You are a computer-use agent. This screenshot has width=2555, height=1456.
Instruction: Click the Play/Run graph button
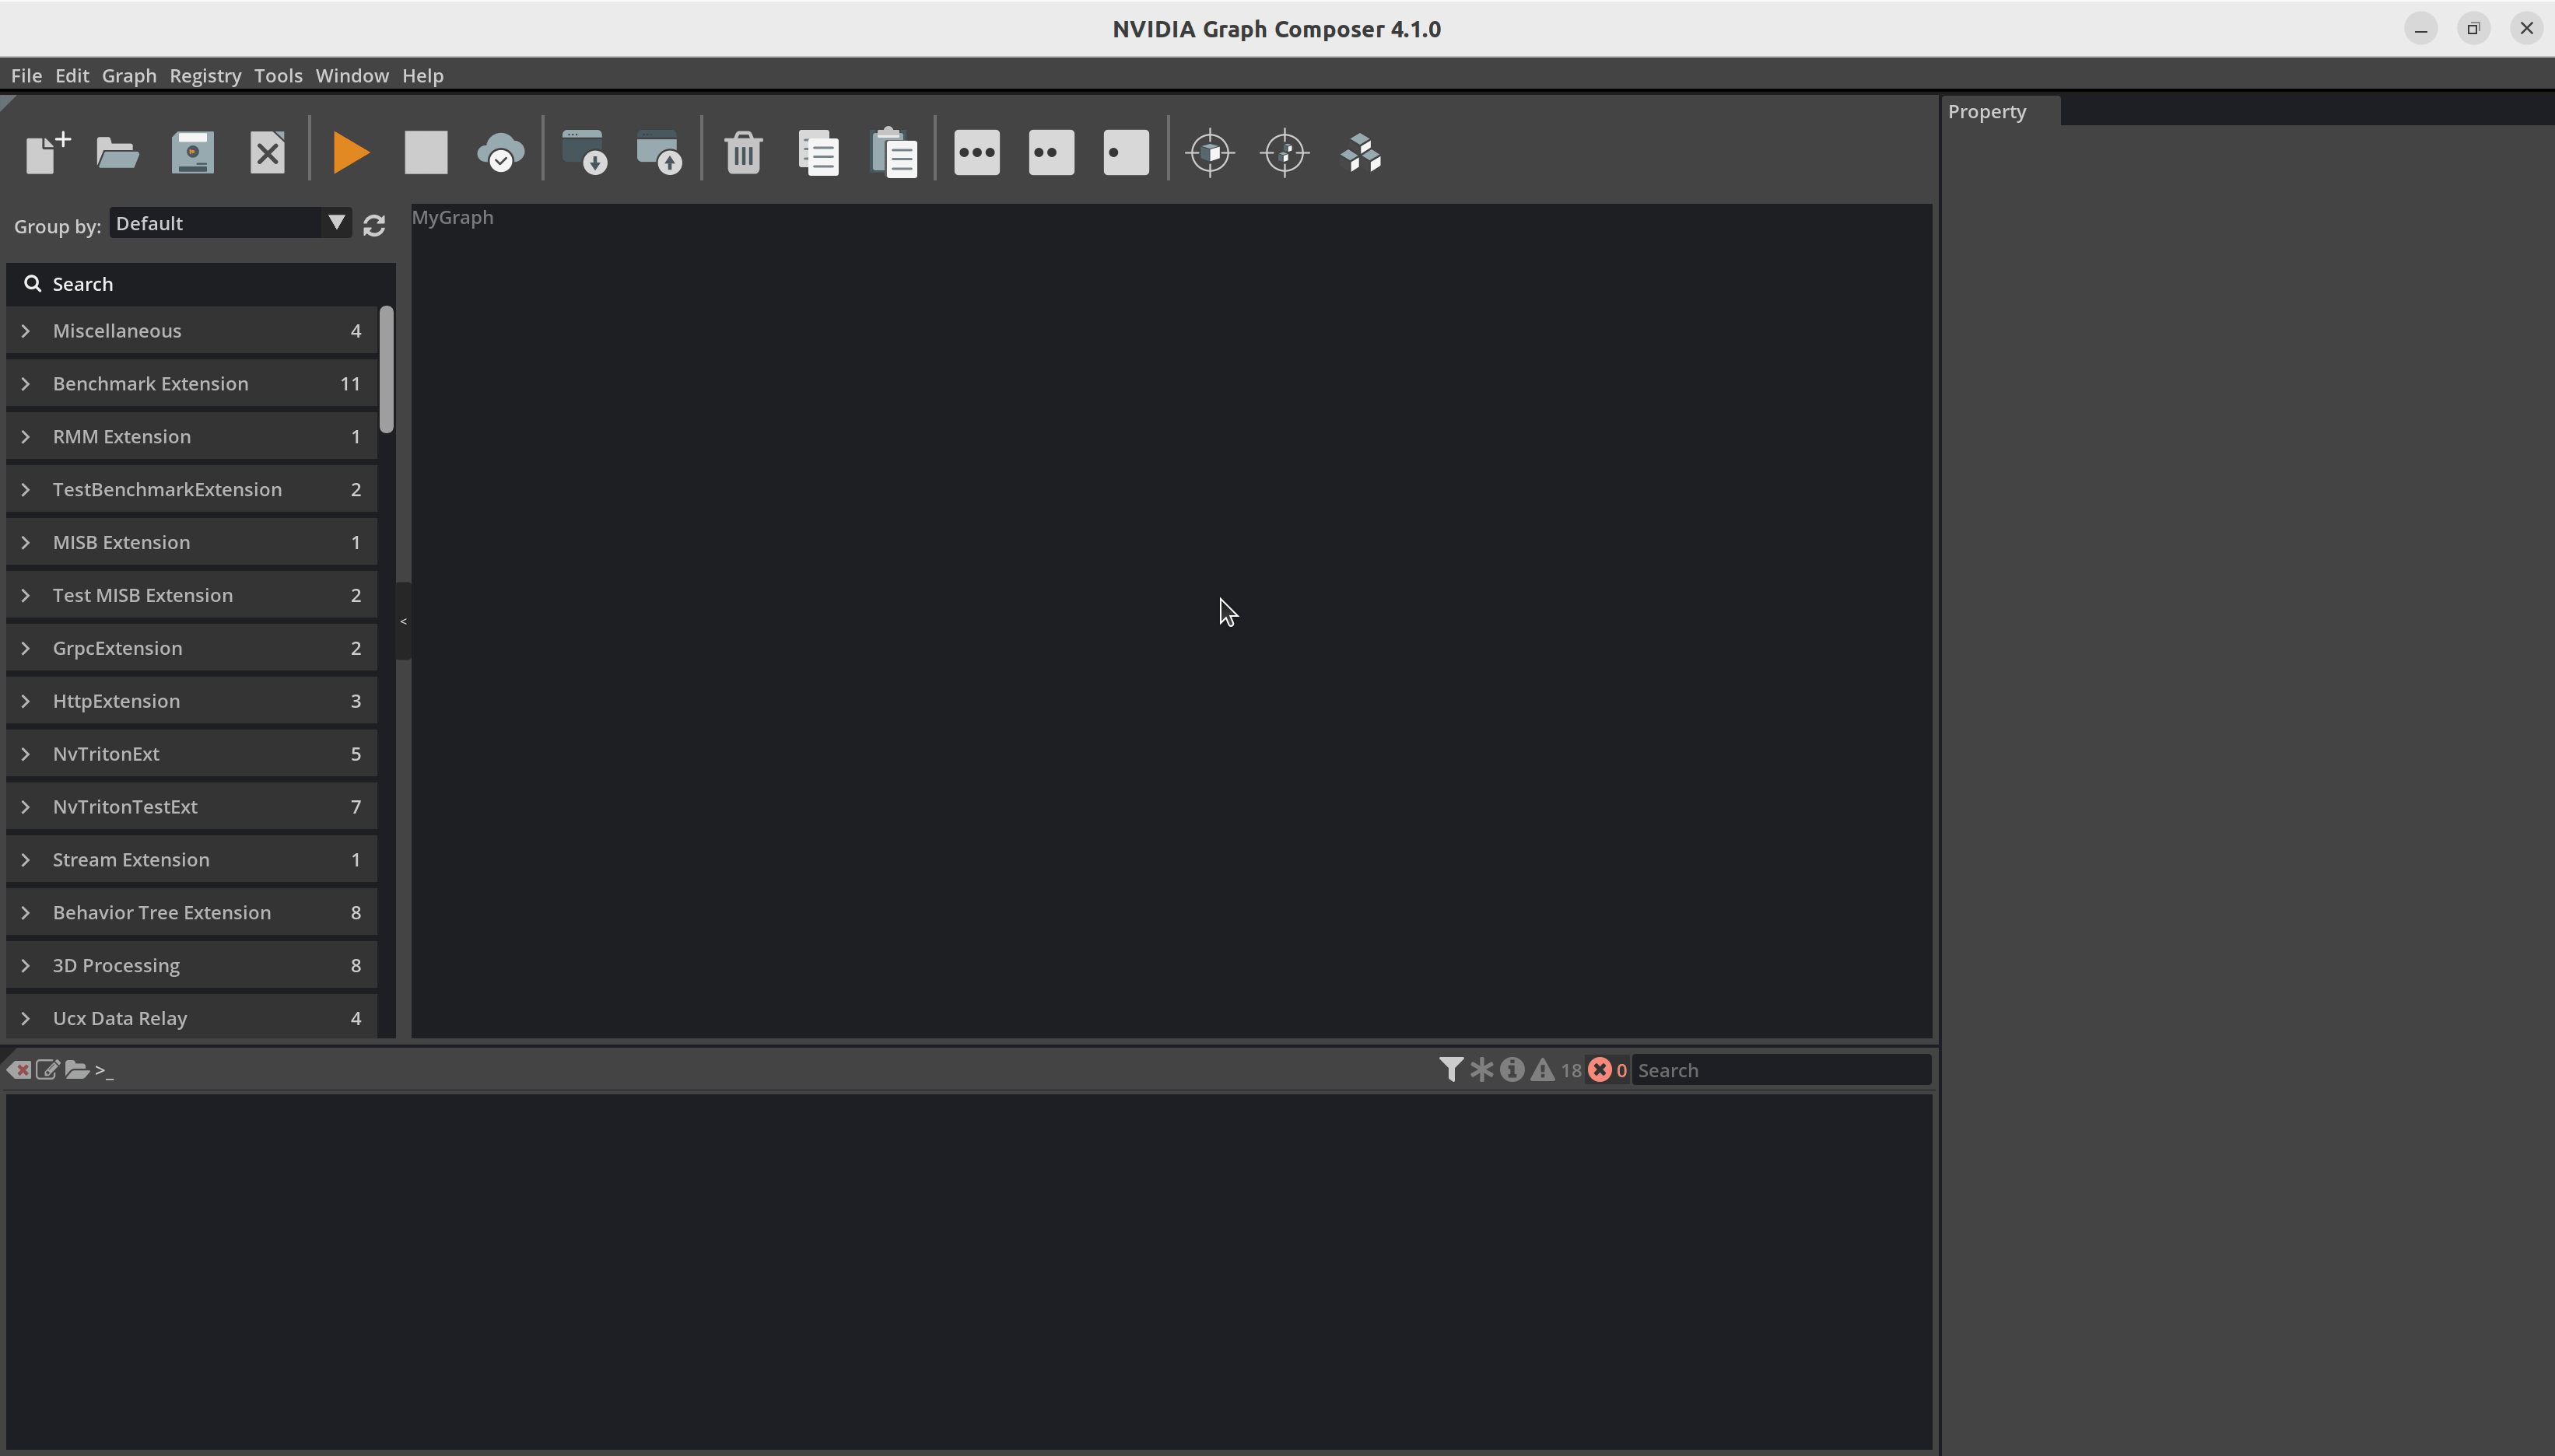[x=349, y=152]
